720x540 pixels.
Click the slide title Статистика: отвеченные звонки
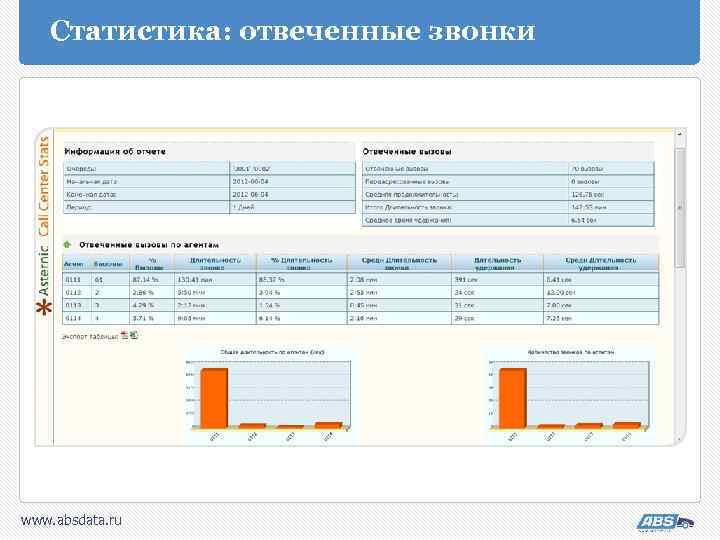(x=292, y=31)
